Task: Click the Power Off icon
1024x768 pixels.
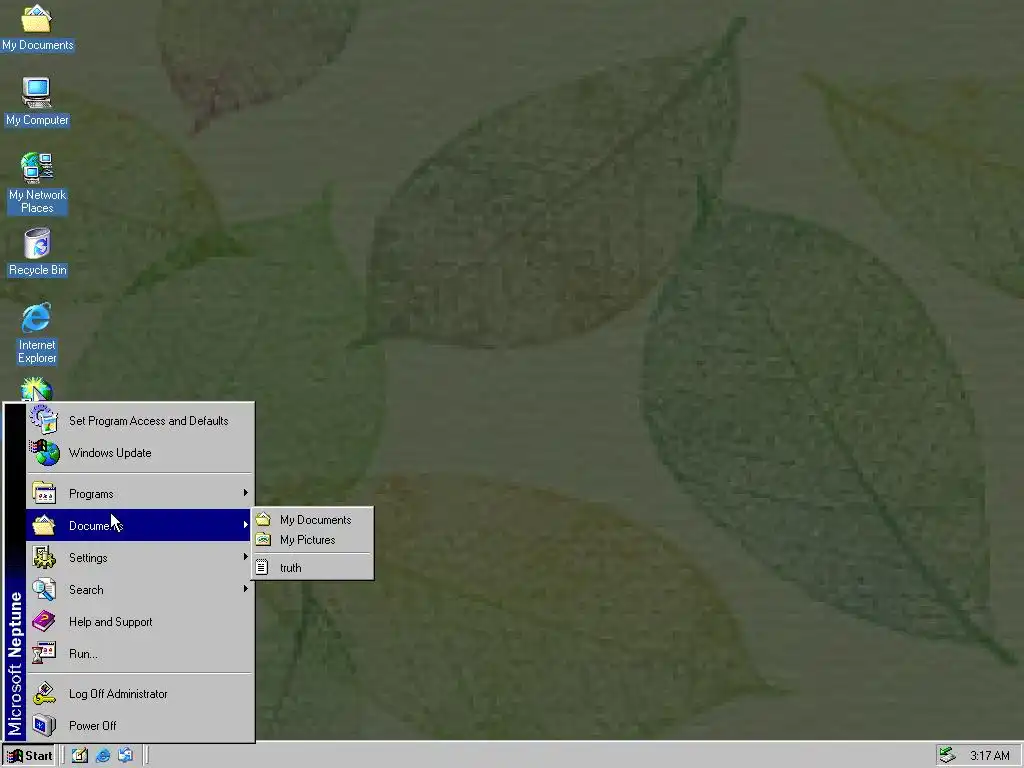Action: [x=44, y=726]
